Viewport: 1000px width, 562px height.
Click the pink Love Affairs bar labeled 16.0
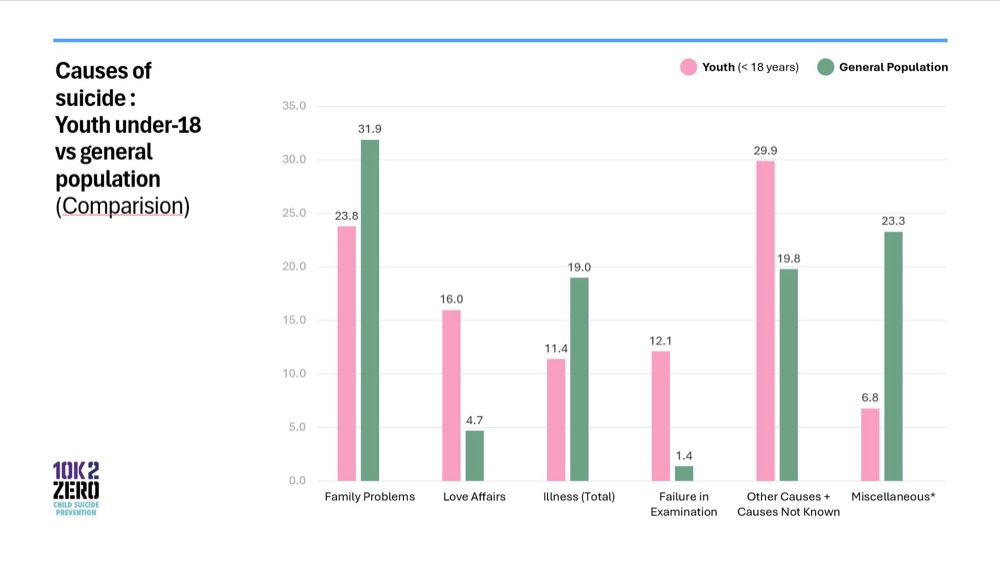coord(451,396)
